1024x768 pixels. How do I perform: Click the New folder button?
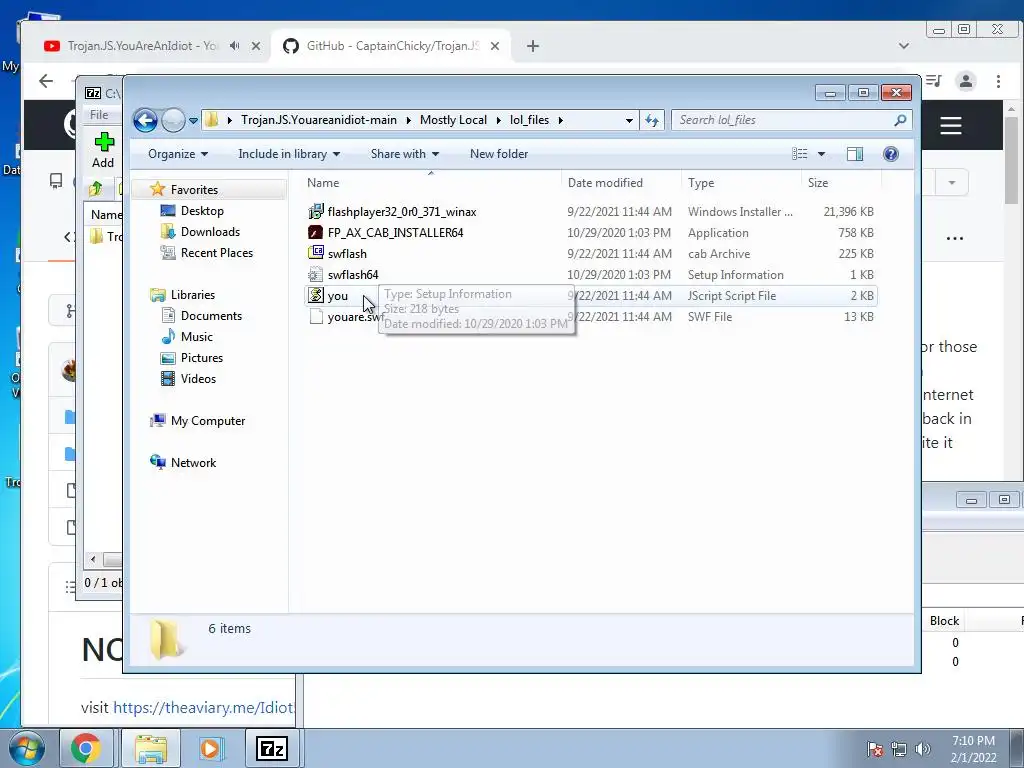[x=499, y=154]
